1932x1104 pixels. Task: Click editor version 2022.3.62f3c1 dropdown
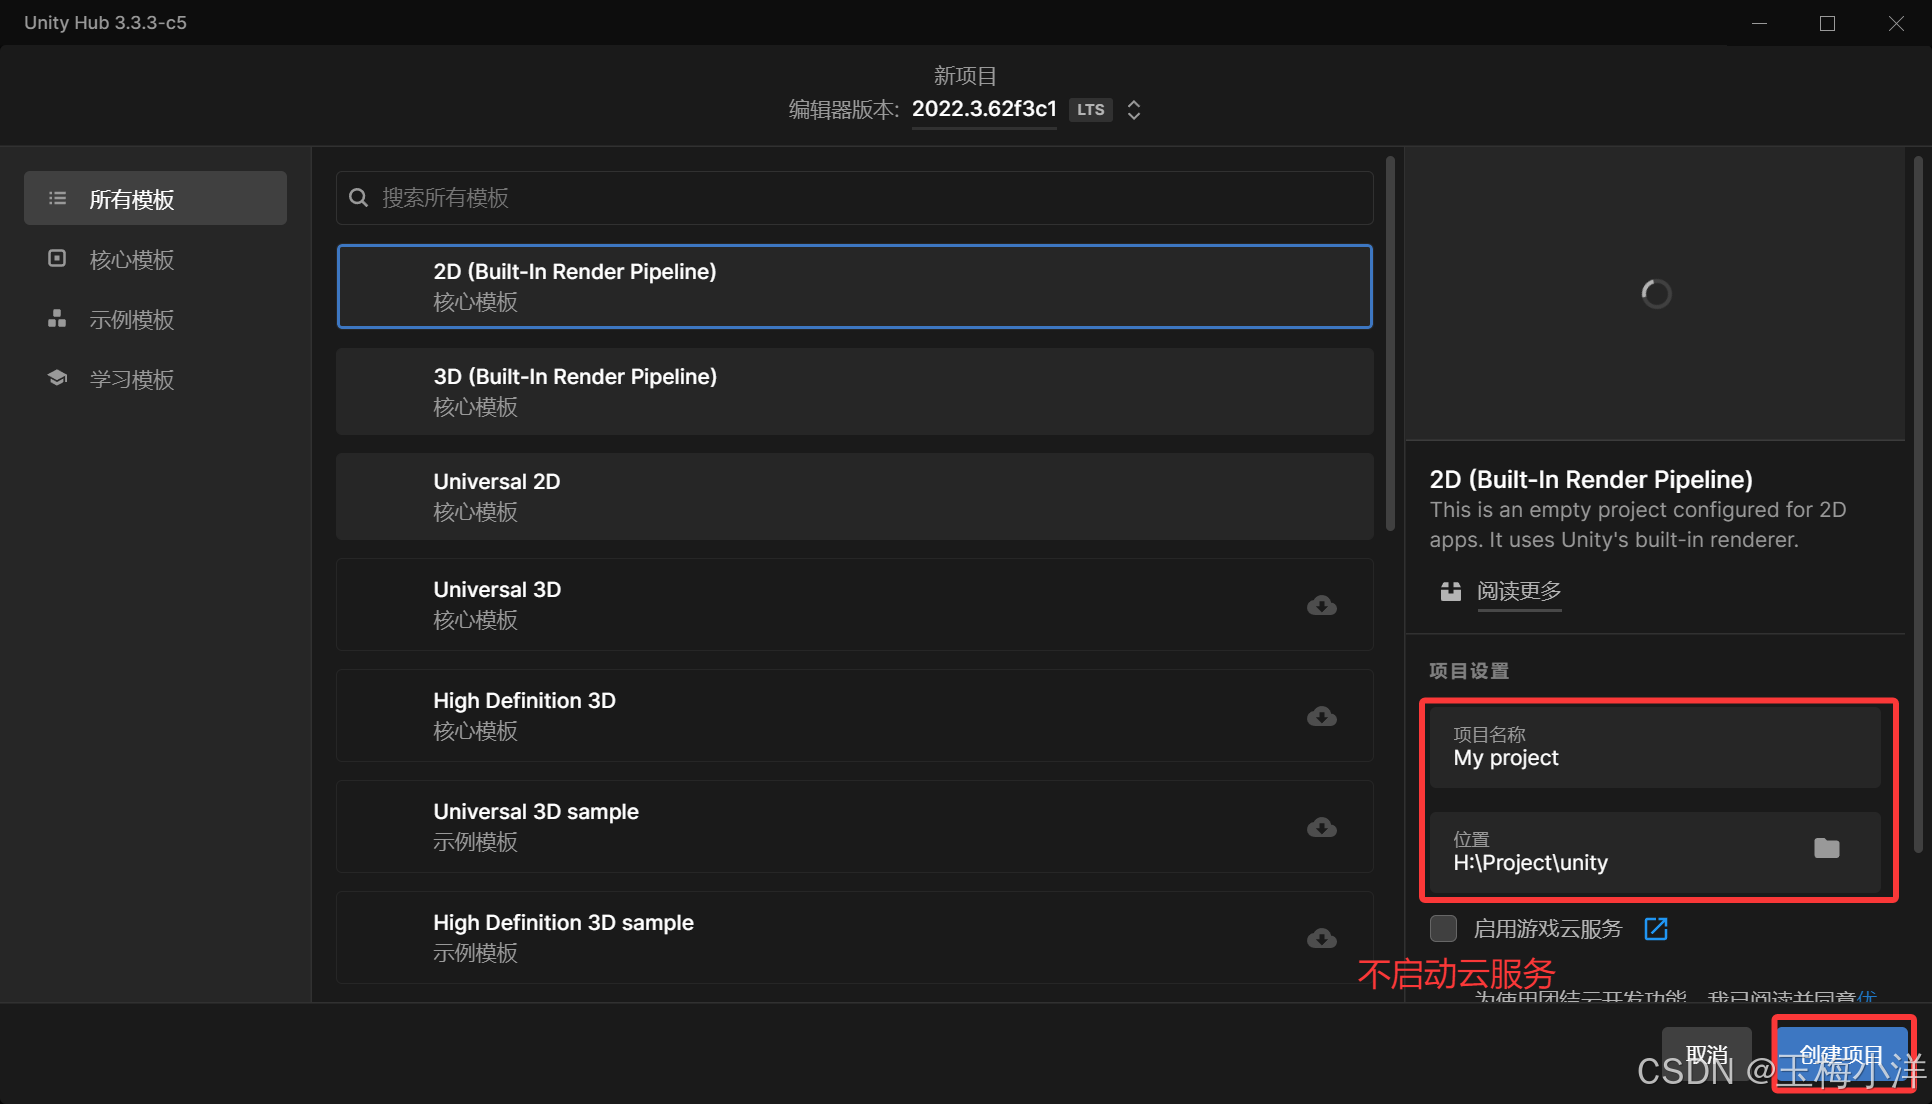point(984,109)
